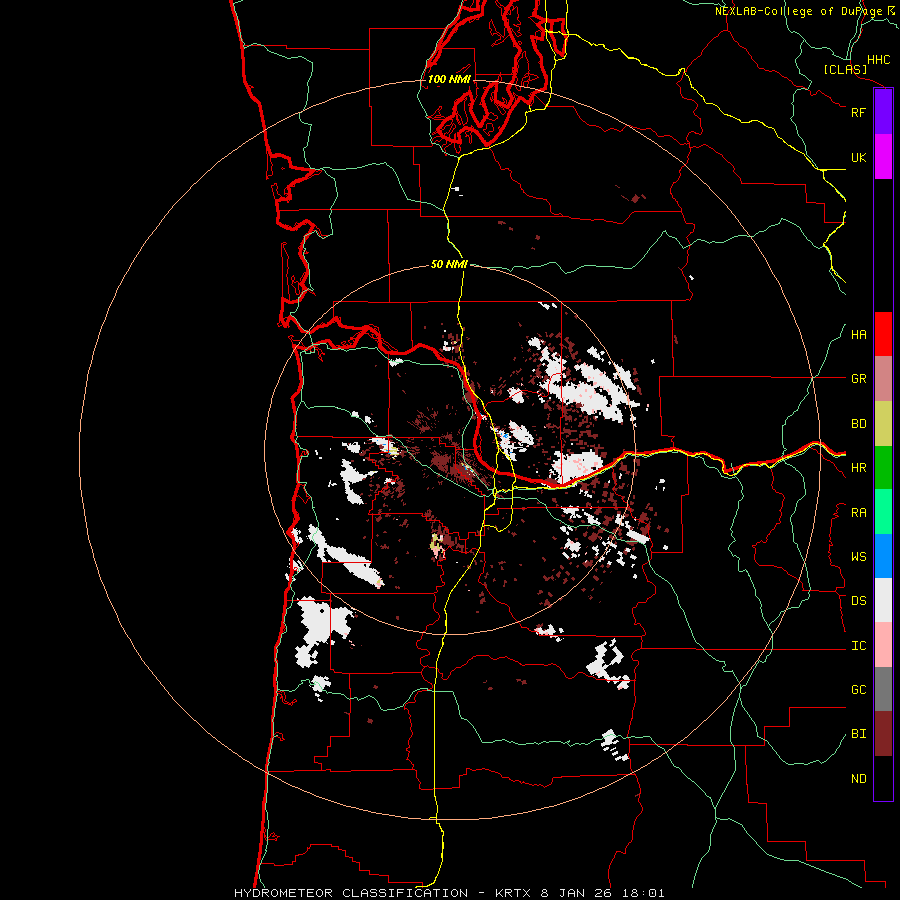Click the ND legend label
The image size is (900, 900).
point(859,779)
